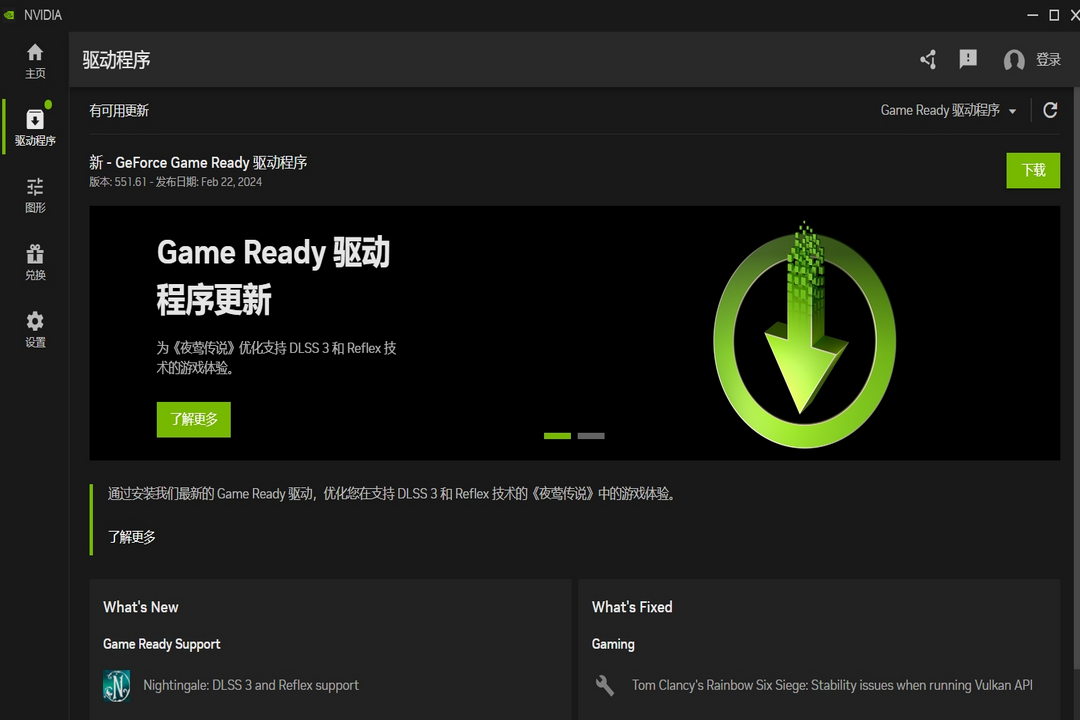Select the 驱动程序 drivers sidebar icon

35,125
